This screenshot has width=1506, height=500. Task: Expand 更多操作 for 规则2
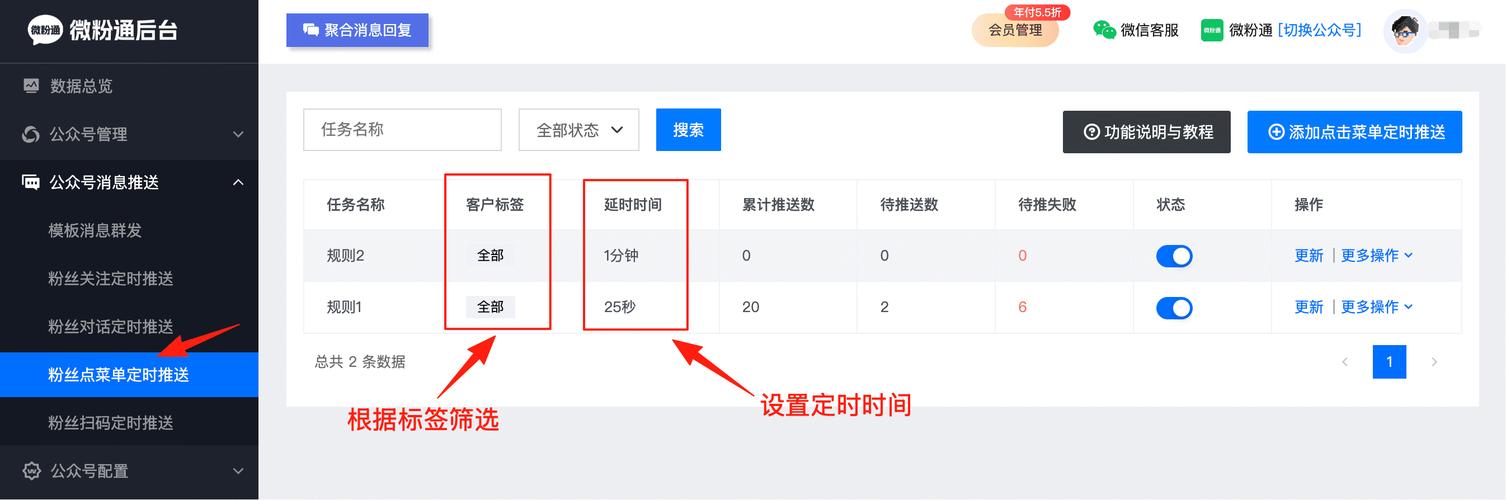(1377, 255)
